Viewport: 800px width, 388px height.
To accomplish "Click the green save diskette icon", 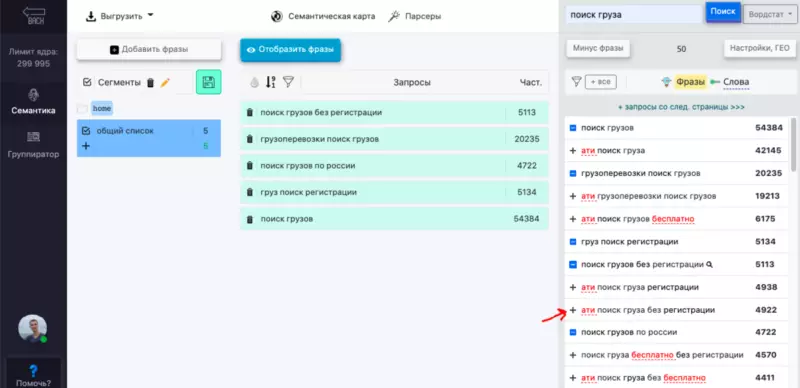I will 209,82.
